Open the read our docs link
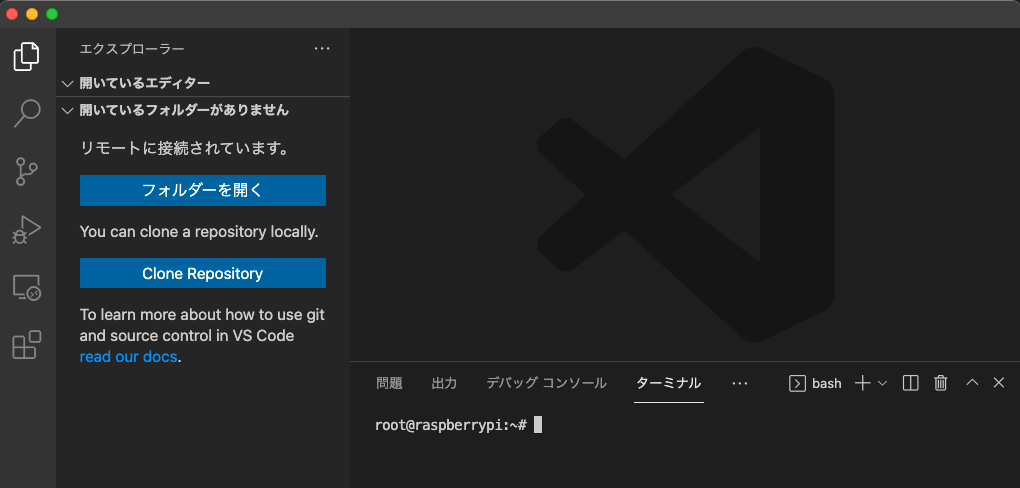Viewport: 1020px width, 488px height. [x=128, y=357]
